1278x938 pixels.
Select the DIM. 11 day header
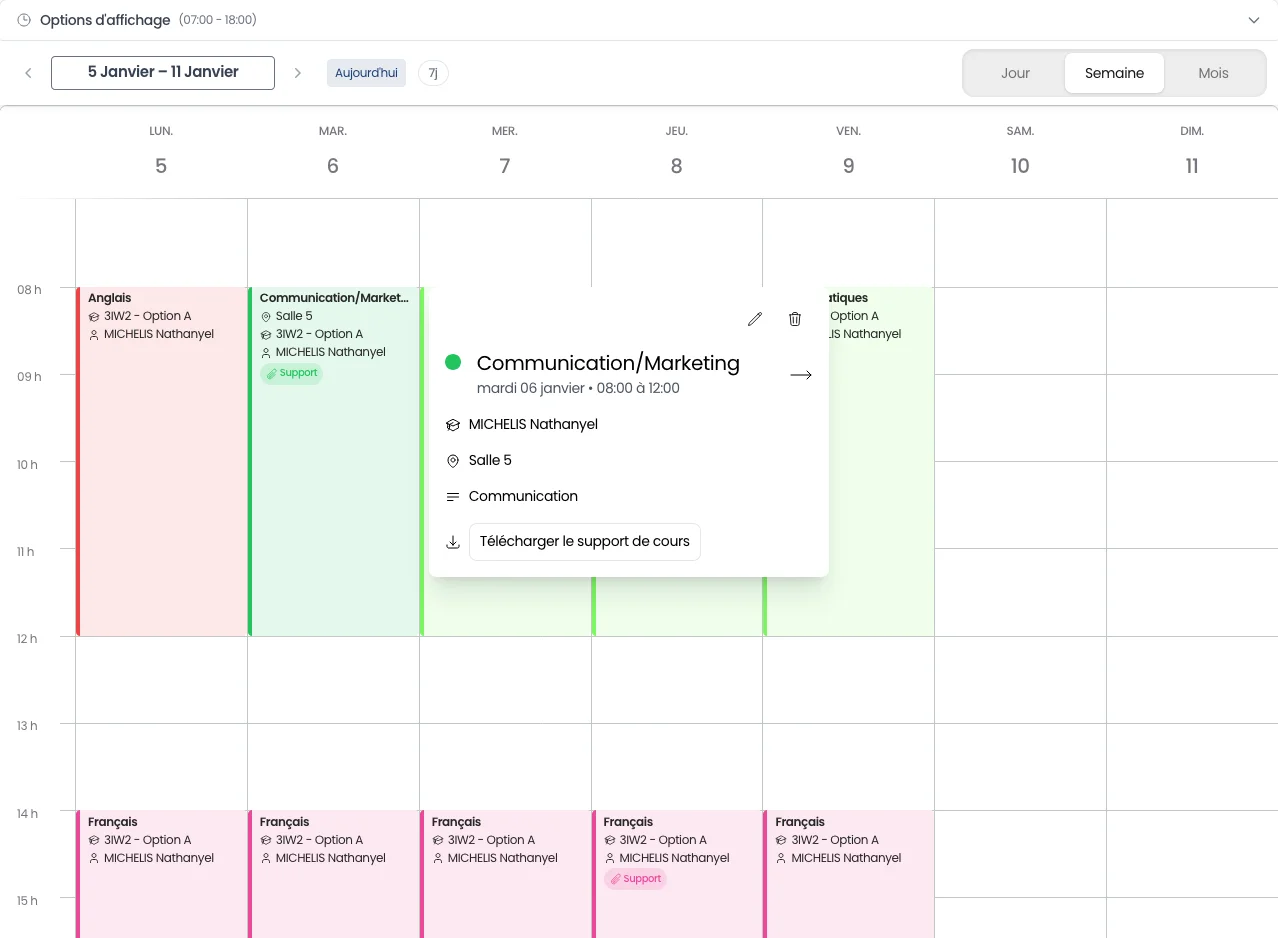1192,152
